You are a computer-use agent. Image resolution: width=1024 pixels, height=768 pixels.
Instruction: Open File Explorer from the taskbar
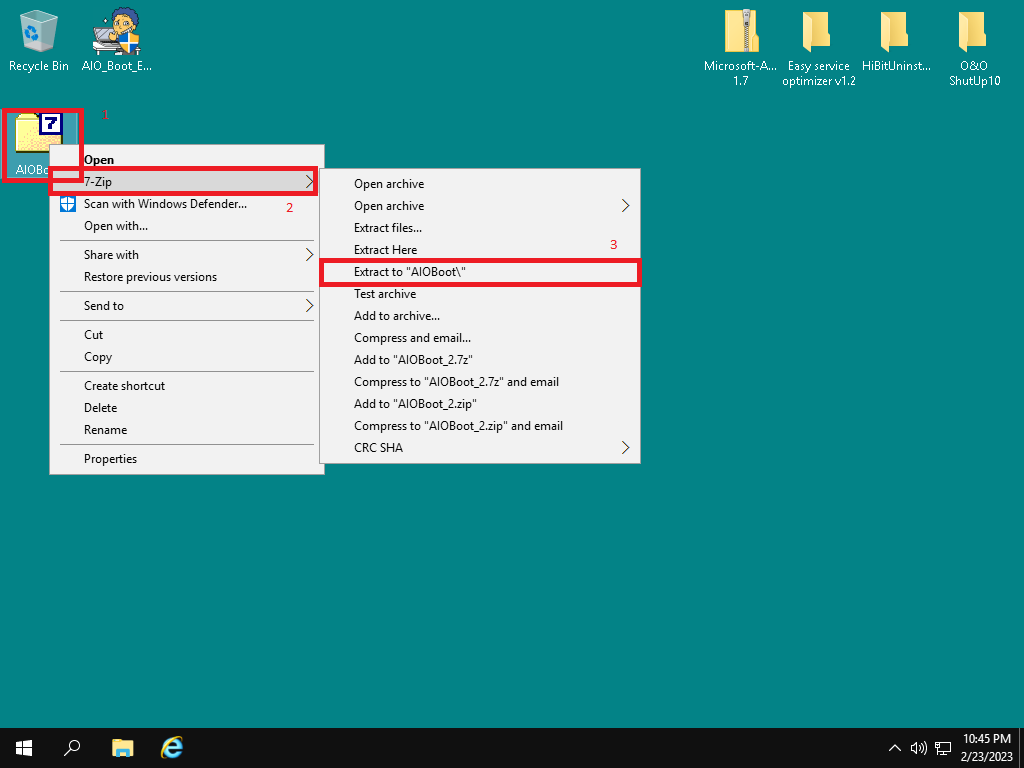click(122, 747)
